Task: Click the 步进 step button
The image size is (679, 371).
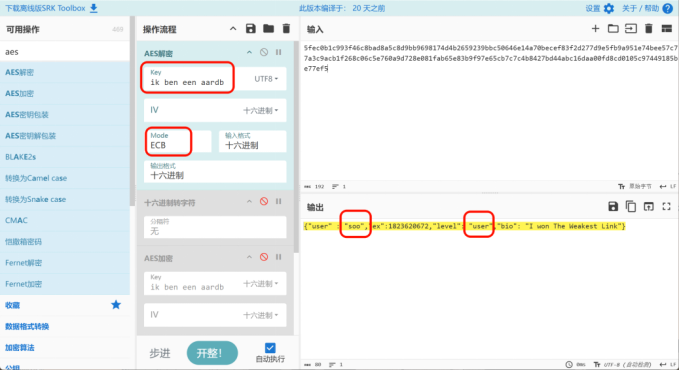Action: (x=160, y=353)
